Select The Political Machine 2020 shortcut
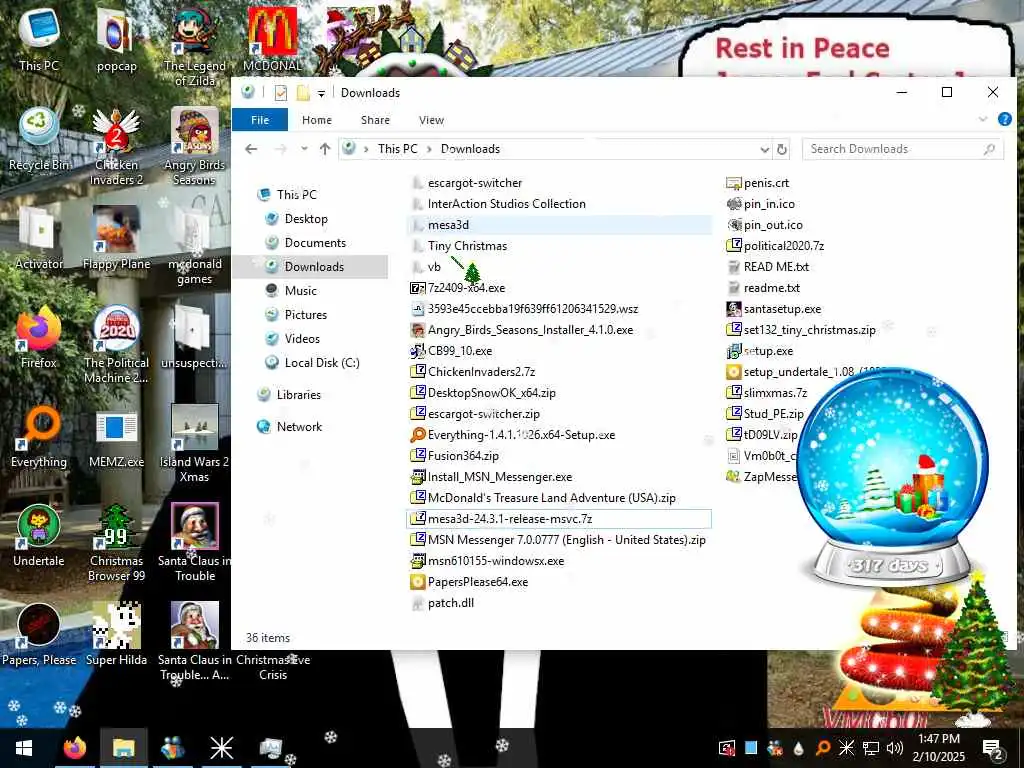 pyautogui.click(x=116, y=345)
